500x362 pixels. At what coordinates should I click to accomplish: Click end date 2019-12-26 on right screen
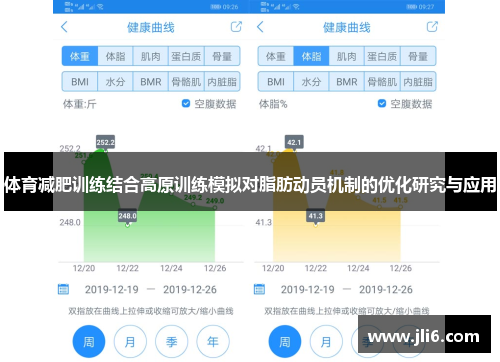(386, 289)
